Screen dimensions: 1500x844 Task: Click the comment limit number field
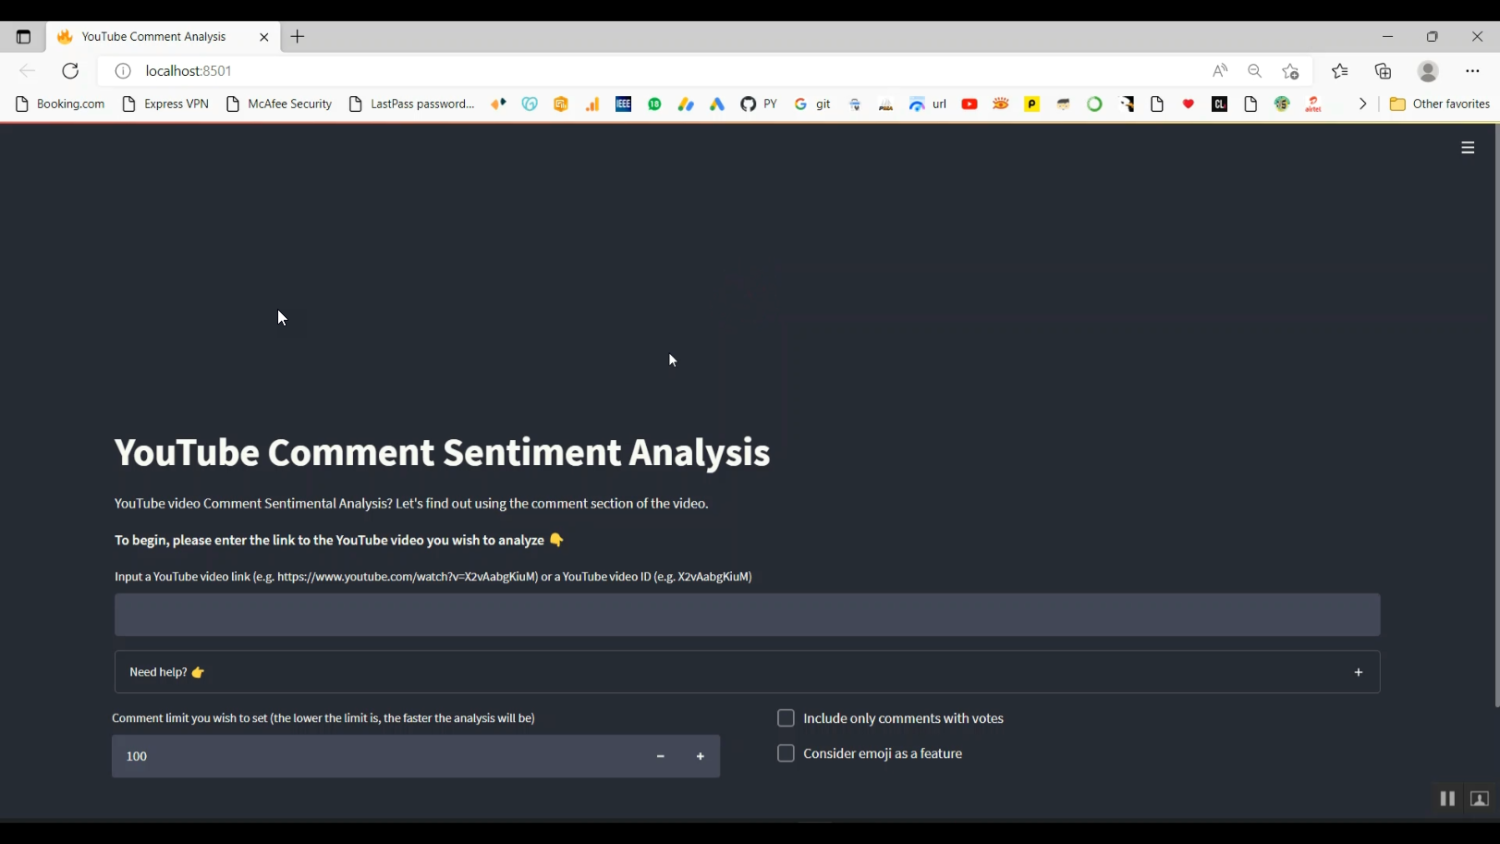coord(376,757)
